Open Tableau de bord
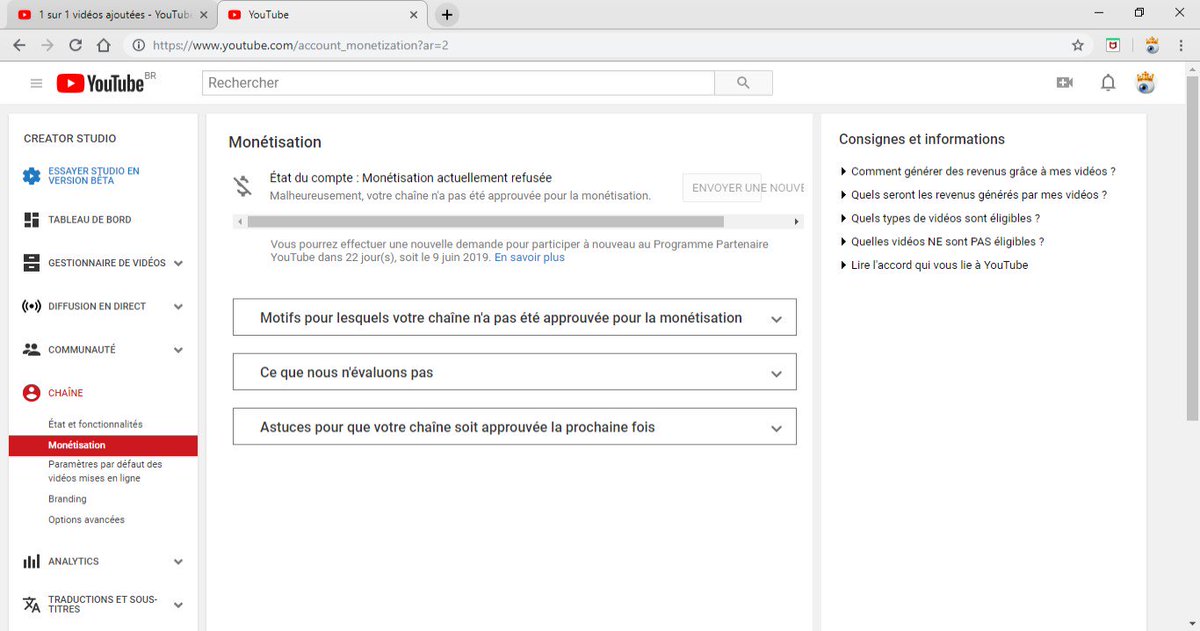This screenshot has width=1200, height=631. [89, 220]
